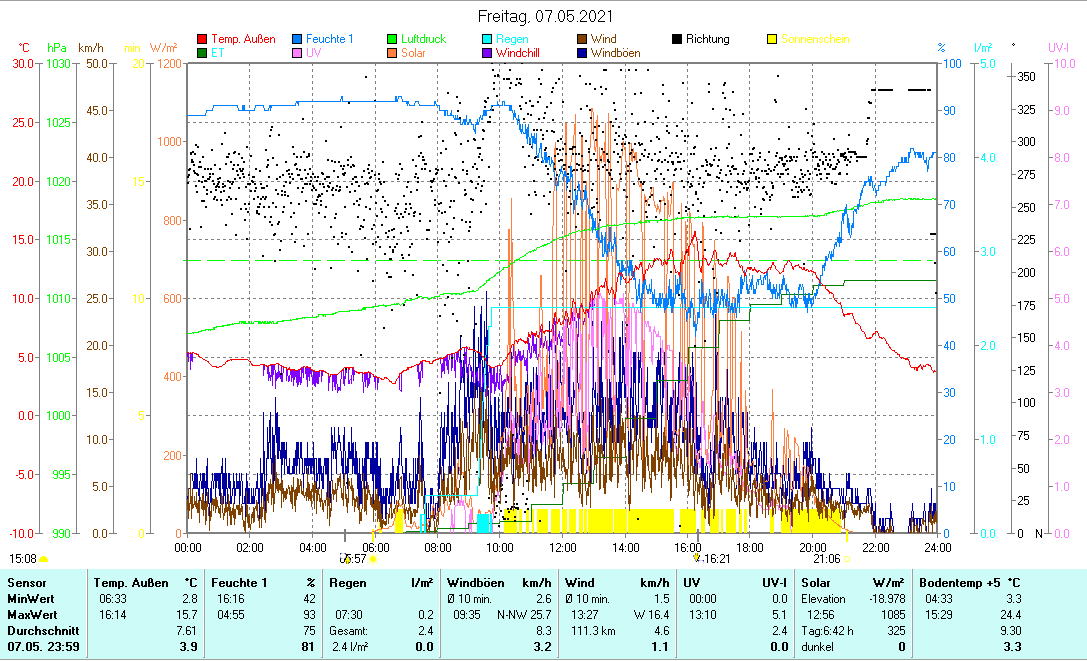1087x661 pixels.
Task: Click the red Temp. Außen legend swatch
Action: (203, 40)
